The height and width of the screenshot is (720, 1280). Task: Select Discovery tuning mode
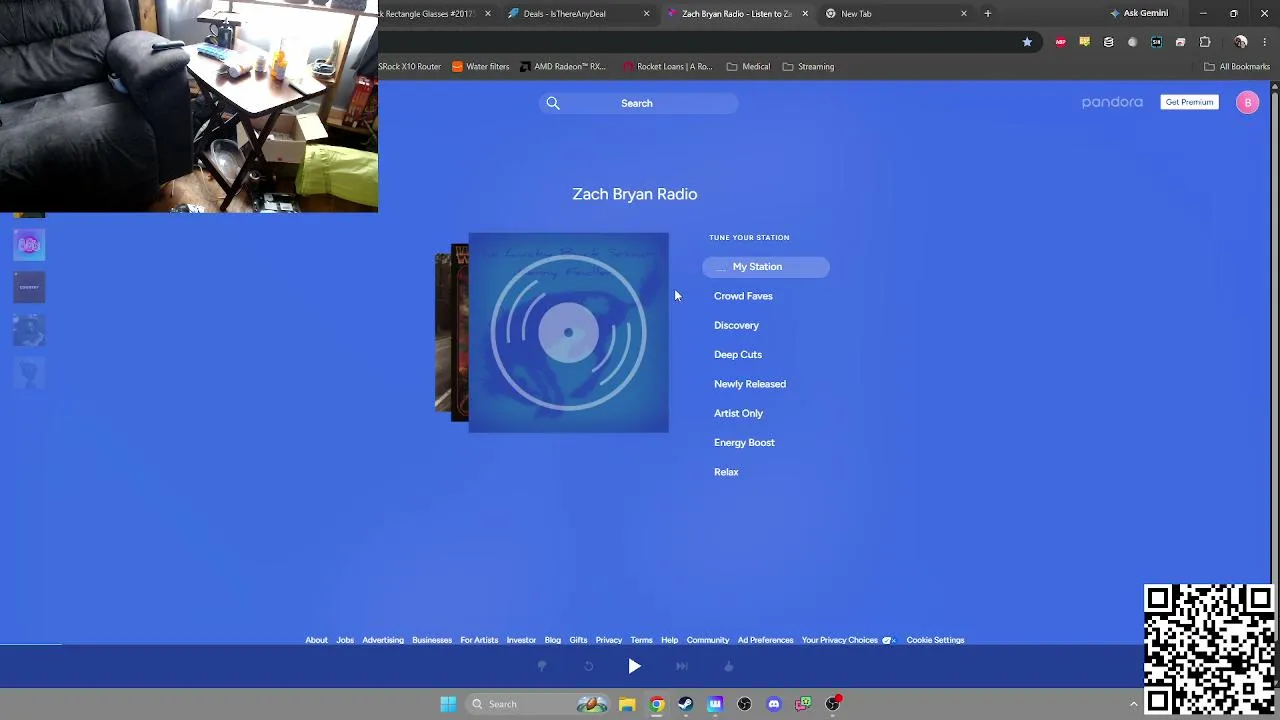(736, 325)
